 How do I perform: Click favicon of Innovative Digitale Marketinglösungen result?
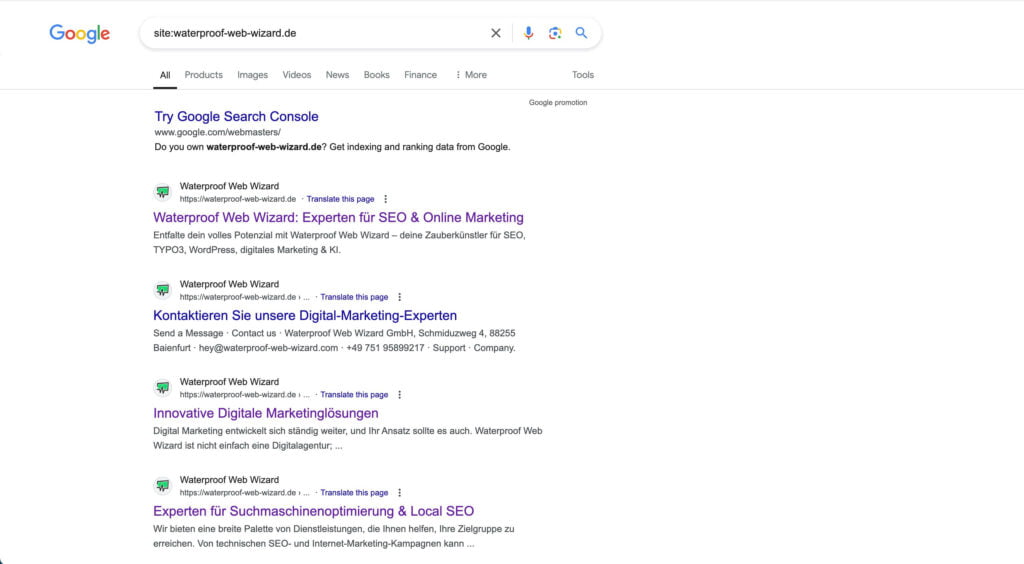tap(163, 388)
